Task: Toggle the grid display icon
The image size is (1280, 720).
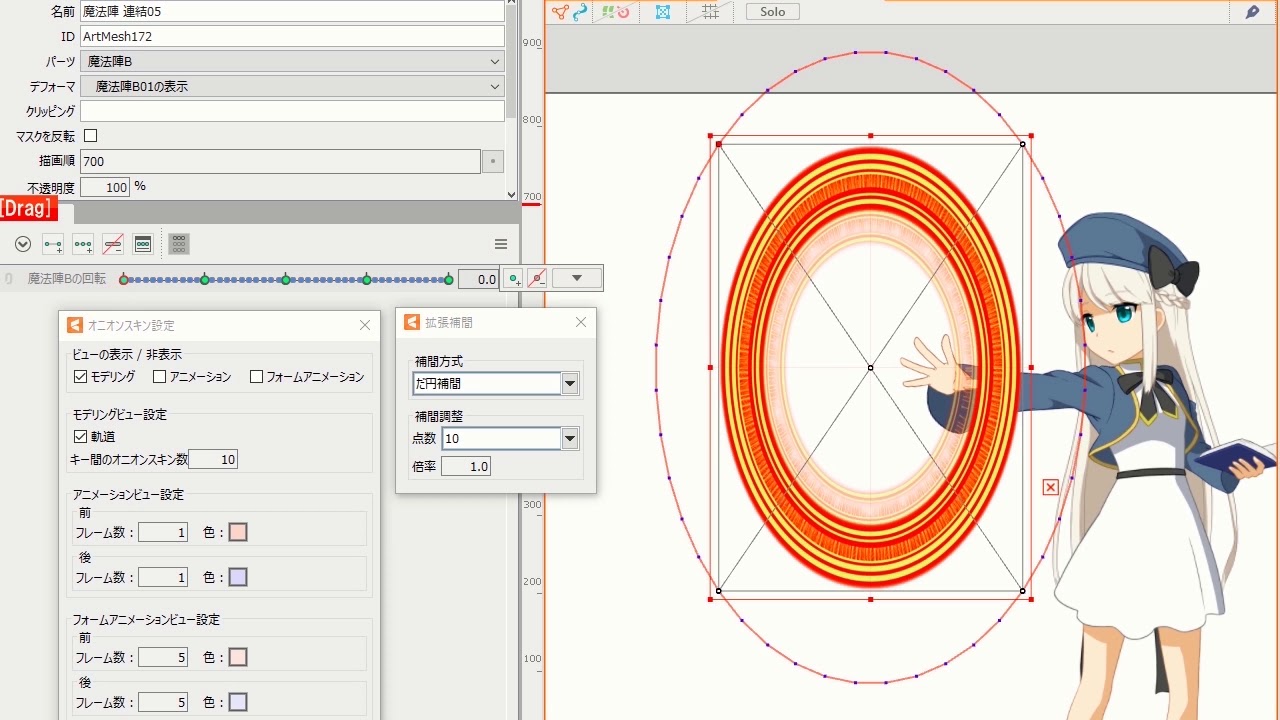Action: [710, 12]
